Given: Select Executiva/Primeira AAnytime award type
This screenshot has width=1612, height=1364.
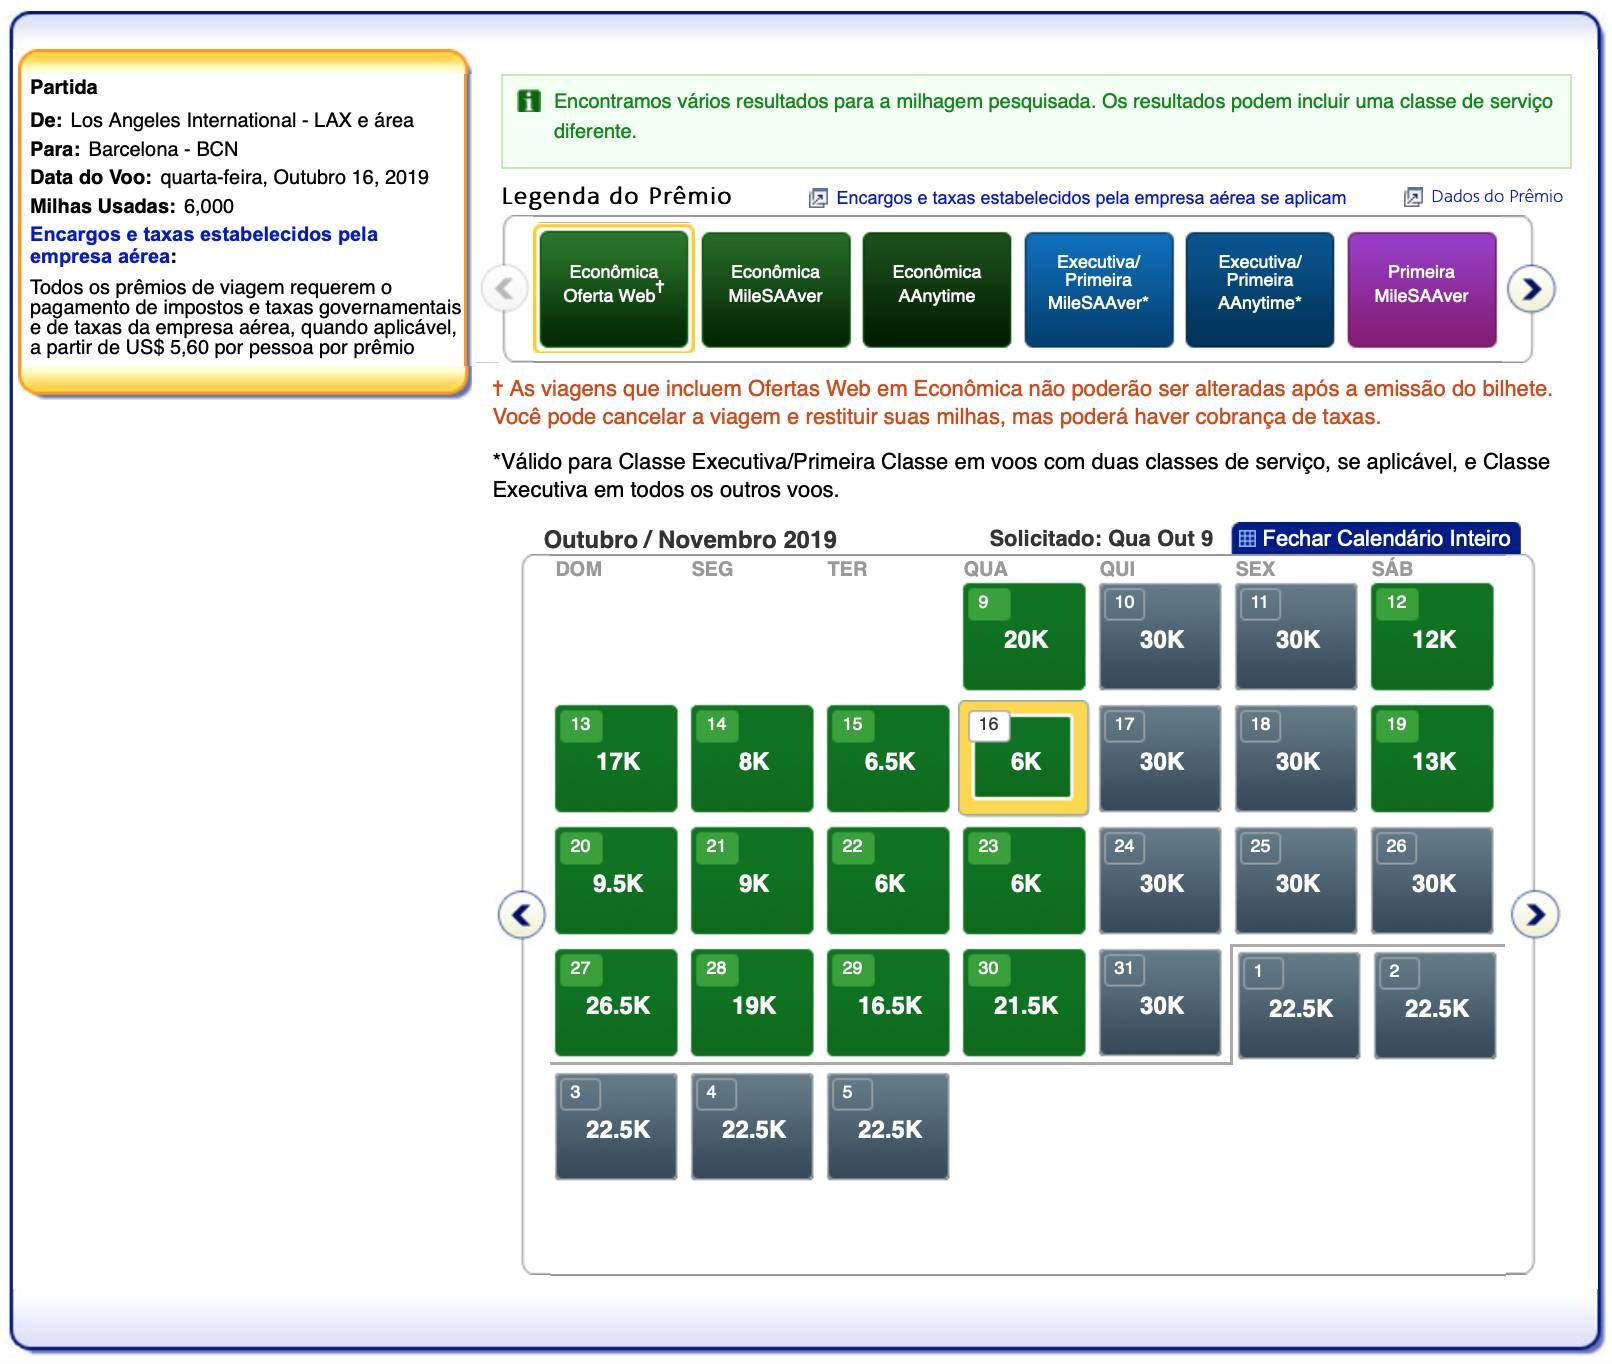Looking at the screenshot, I should coord(1260,289).
